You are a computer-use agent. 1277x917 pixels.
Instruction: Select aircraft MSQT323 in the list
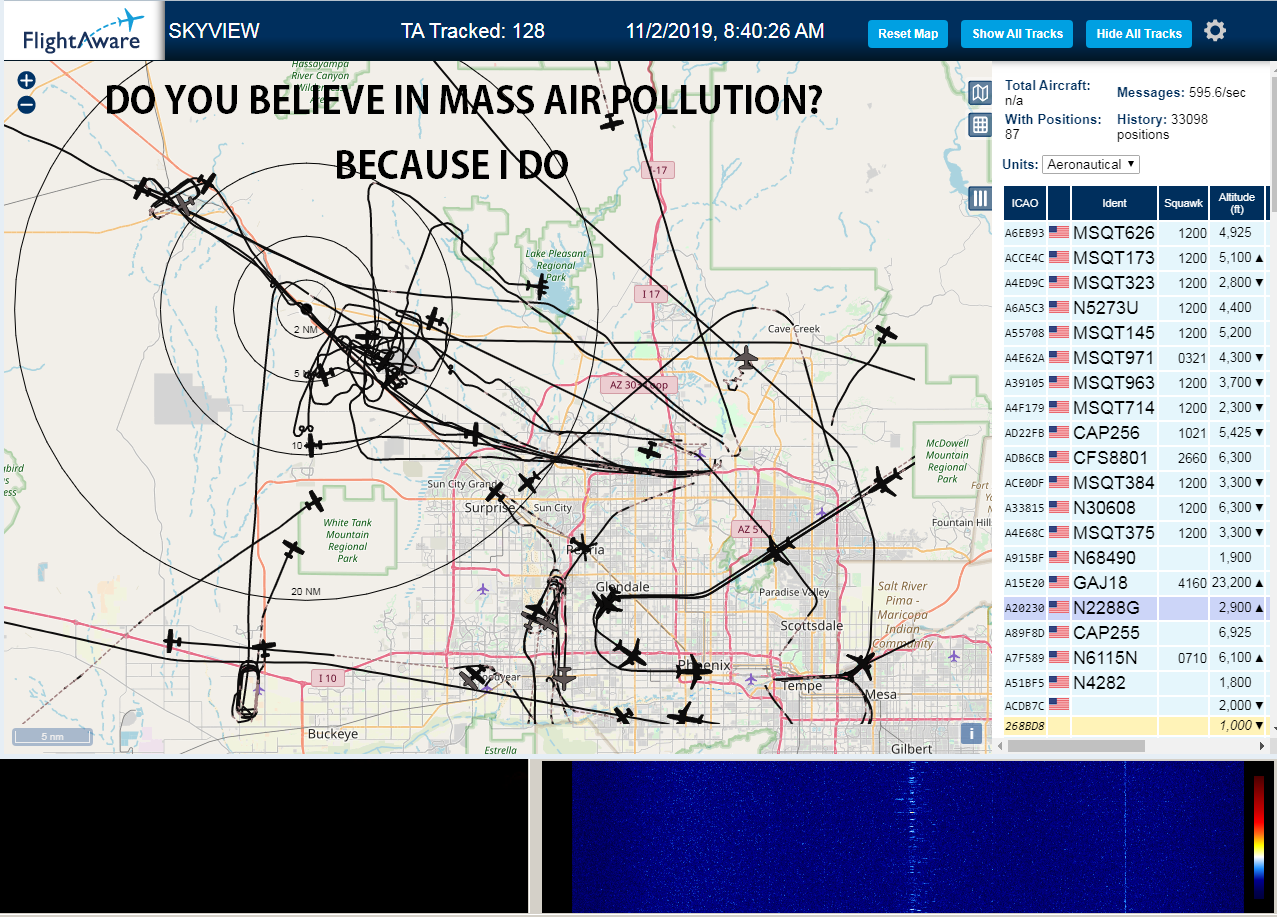click(x=1114, y=283)
